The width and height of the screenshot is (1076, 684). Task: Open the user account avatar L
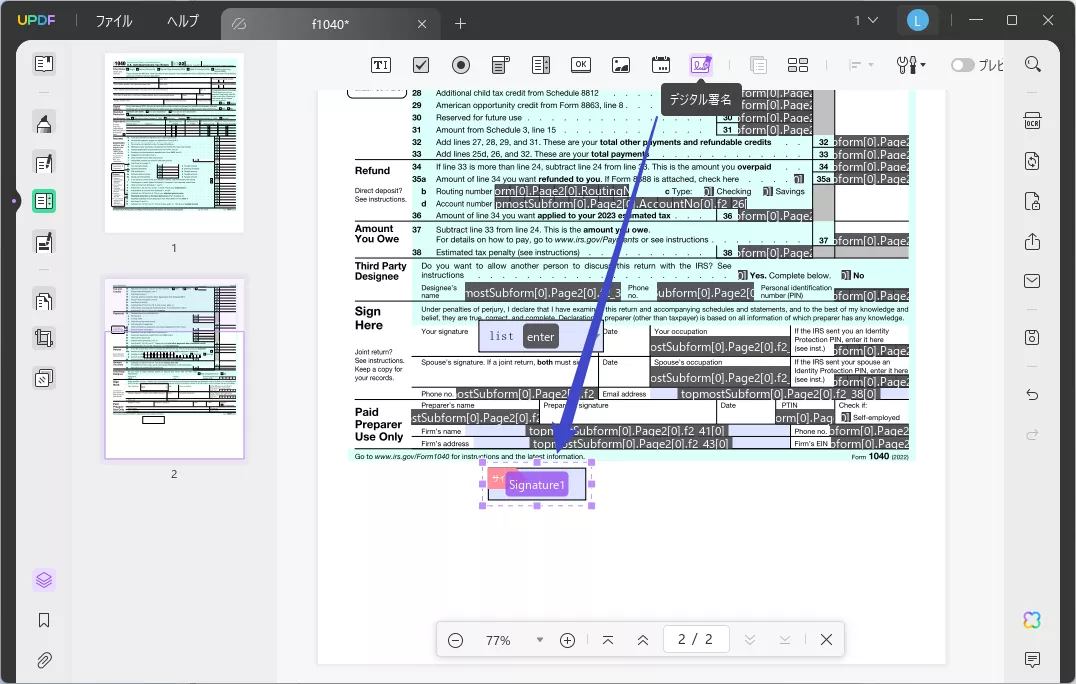tap(917, 21)
